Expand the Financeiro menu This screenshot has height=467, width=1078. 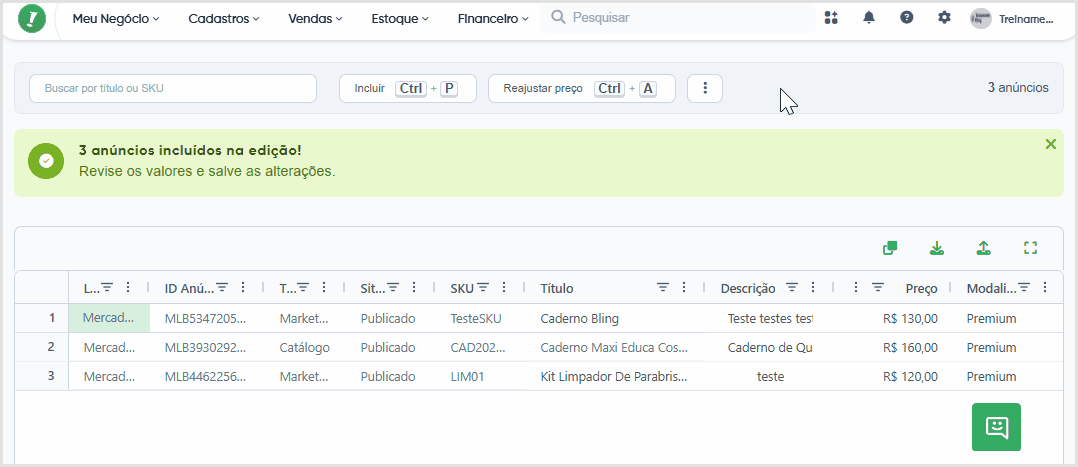point(494,19)
